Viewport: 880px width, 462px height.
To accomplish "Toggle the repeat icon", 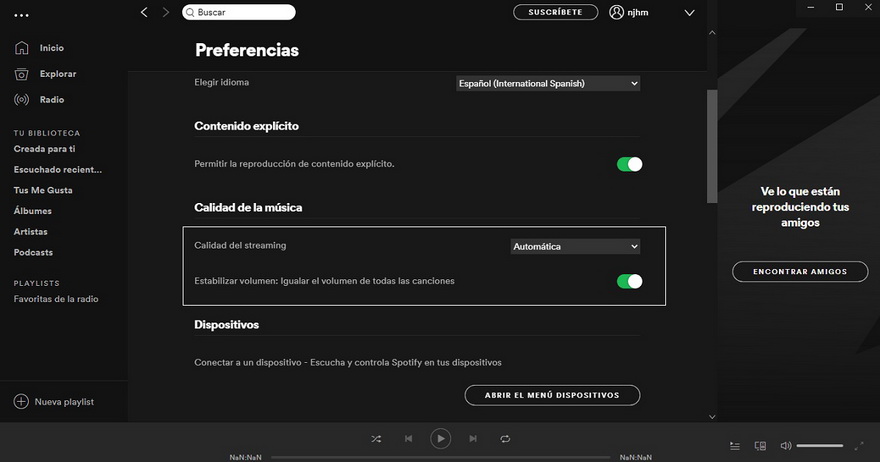I will point(505,439).
